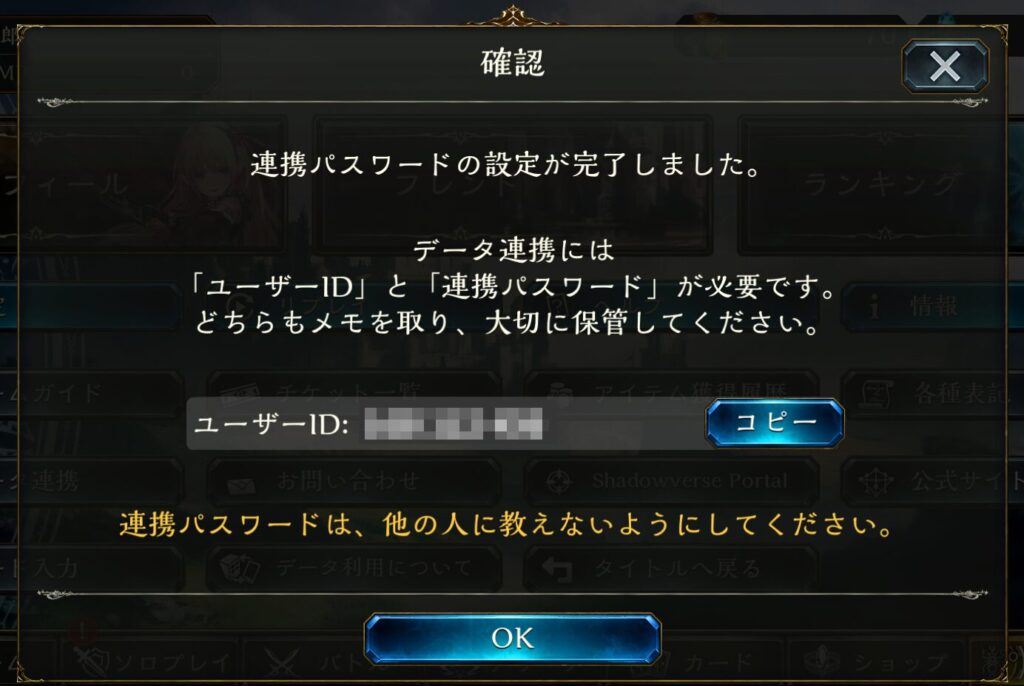Screen dimensions: 1024x686
Task: Click the 公式サイト icon
Action: (875, 482)
